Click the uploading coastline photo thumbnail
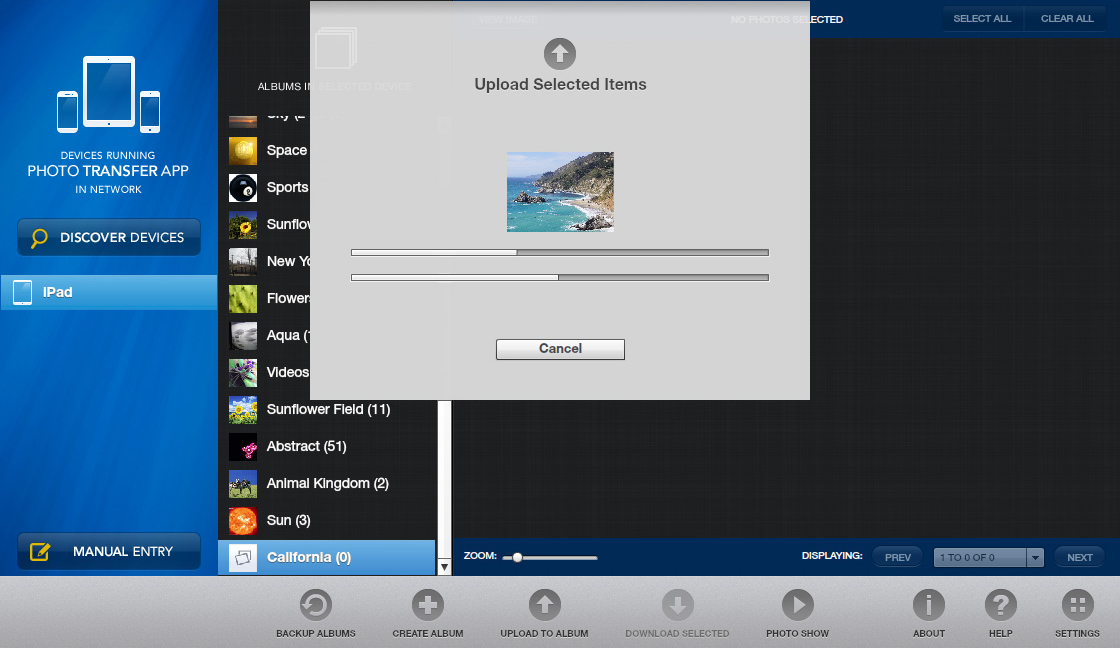Image resolution: width=1120 pixels, height=648 pixels. pyautogui.click(x=560, y=192)
